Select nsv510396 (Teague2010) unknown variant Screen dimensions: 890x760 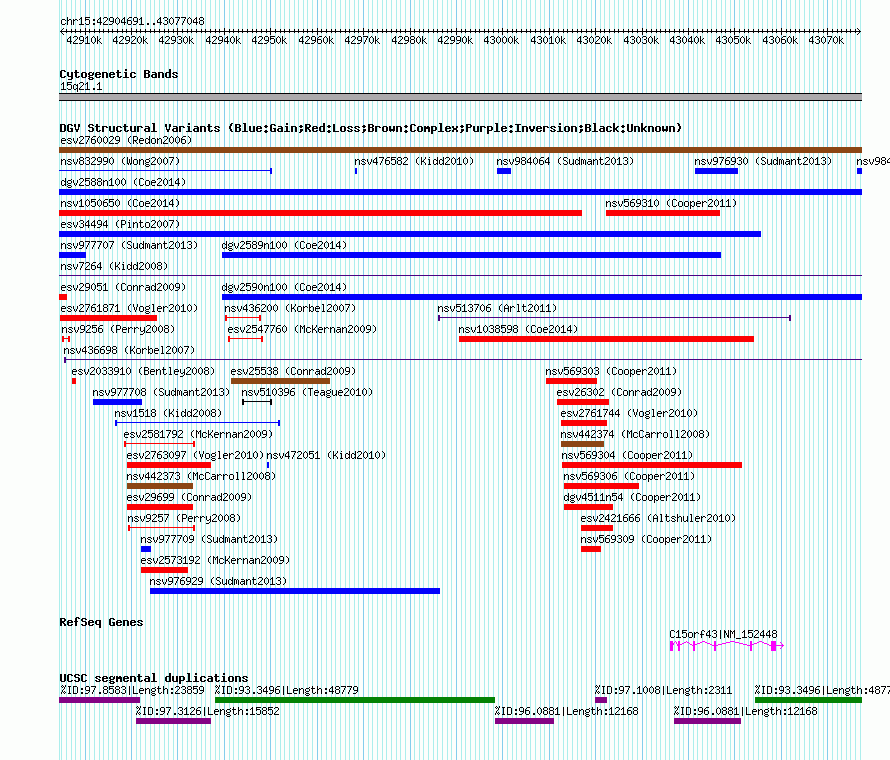(307, 392)
